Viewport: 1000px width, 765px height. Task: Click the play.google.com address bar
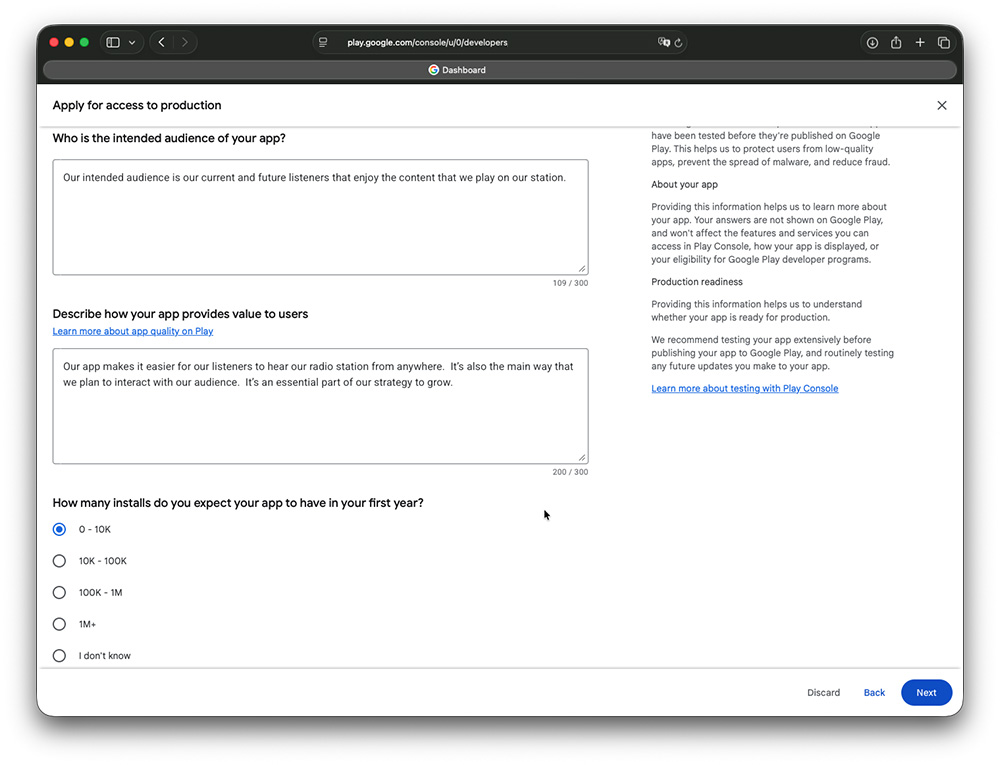(x=499, y=42)
